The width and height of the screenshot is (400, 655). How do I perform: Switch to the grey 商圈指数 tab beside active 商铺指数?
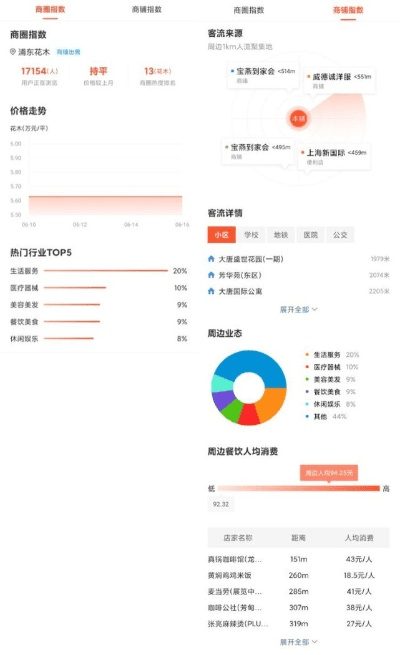click(x=248, y=10)
